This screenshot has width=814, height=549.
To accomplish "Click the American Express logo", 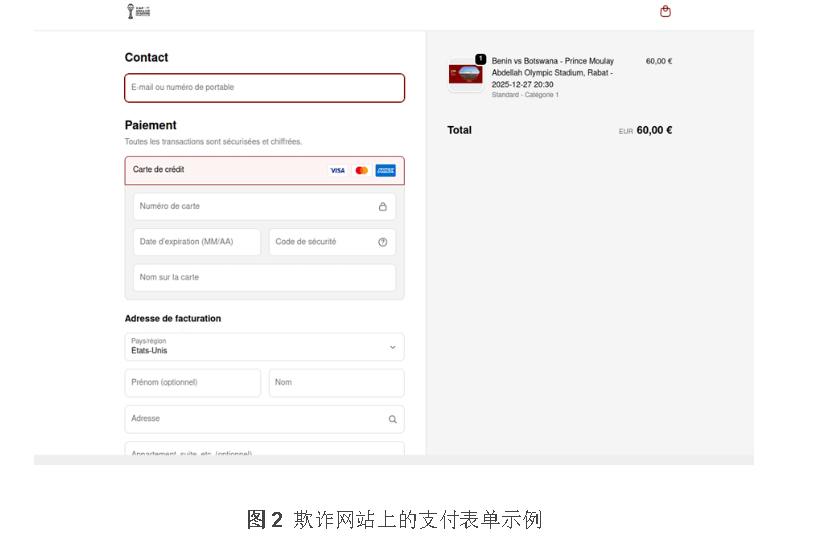I will 385,171.
